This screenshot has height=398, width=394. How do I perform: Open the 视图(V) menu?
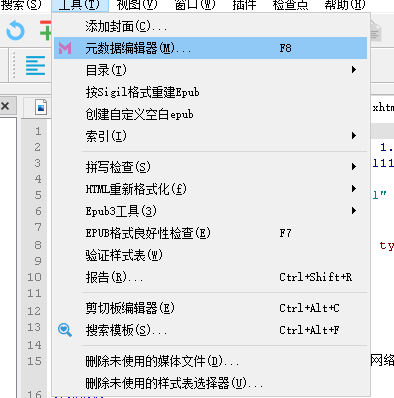[x=137, y=5]
